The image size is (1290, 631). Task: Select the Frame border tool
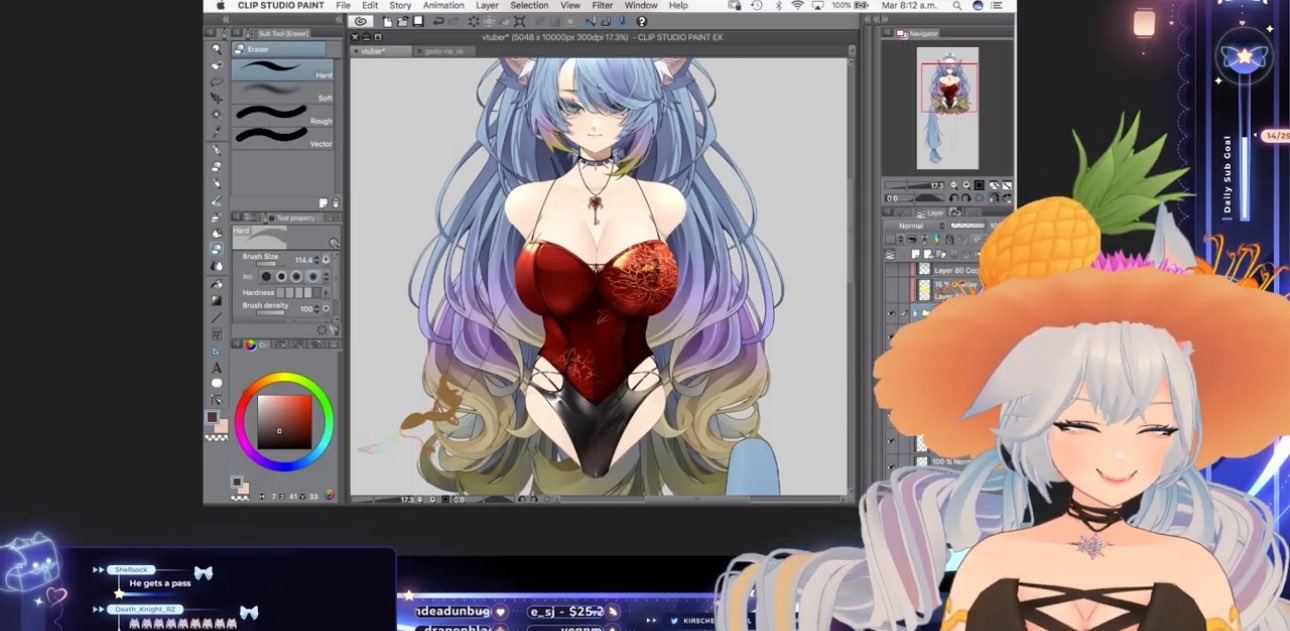(x=216, y=334)
